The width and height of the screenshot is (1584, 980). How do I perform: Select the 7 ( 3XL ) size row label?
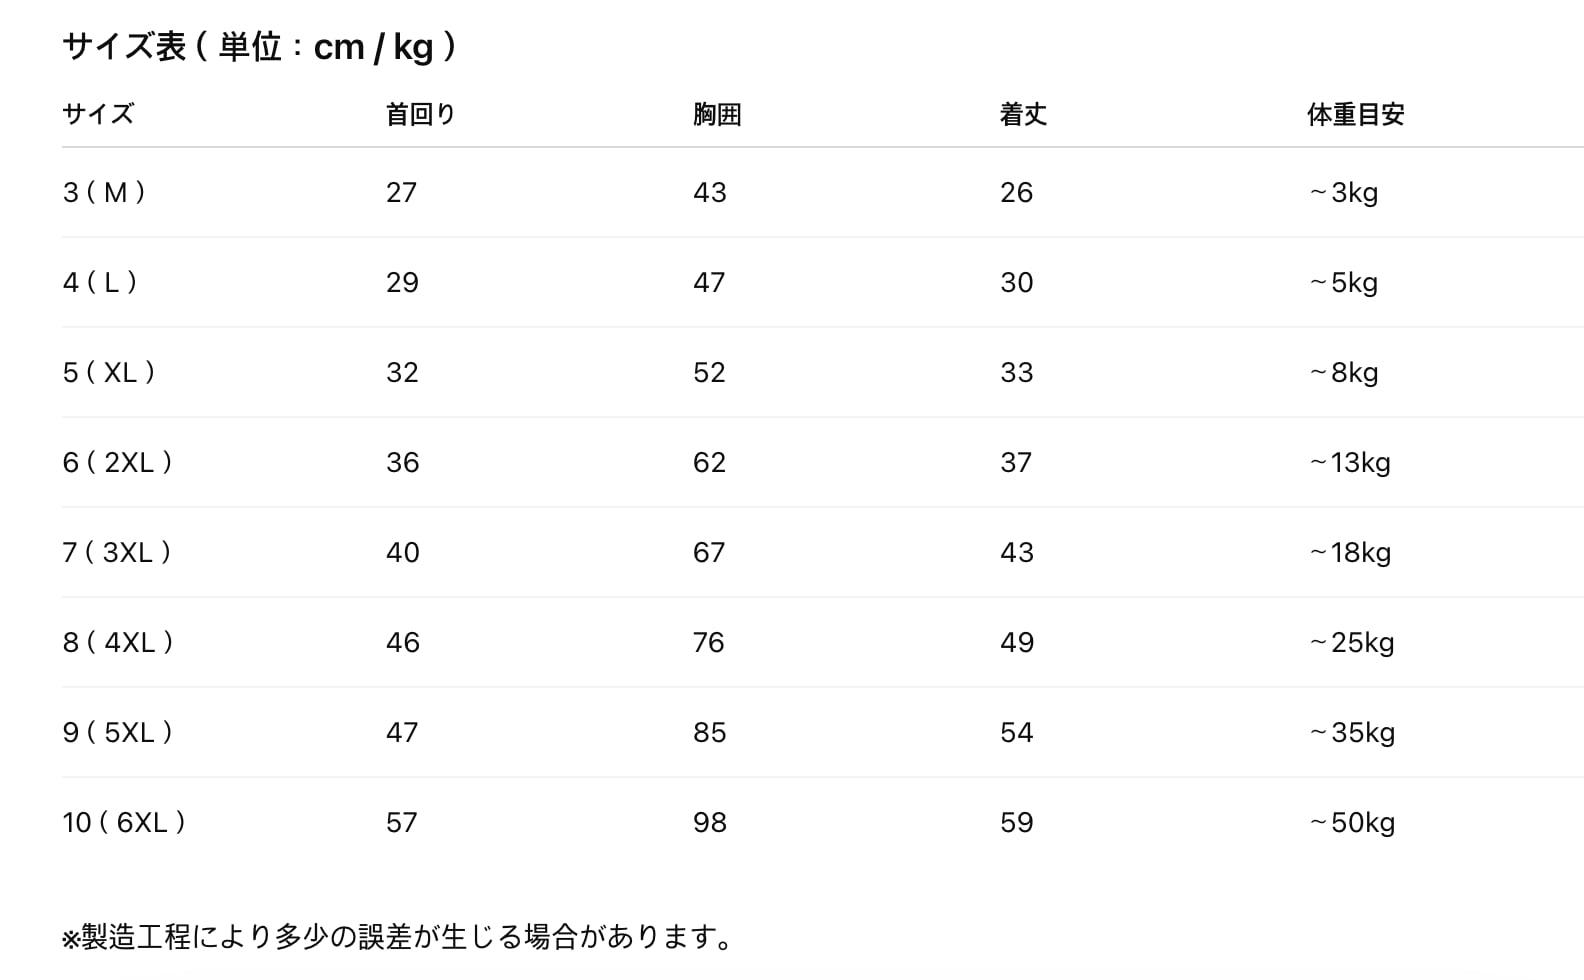[x=117, y=552]
